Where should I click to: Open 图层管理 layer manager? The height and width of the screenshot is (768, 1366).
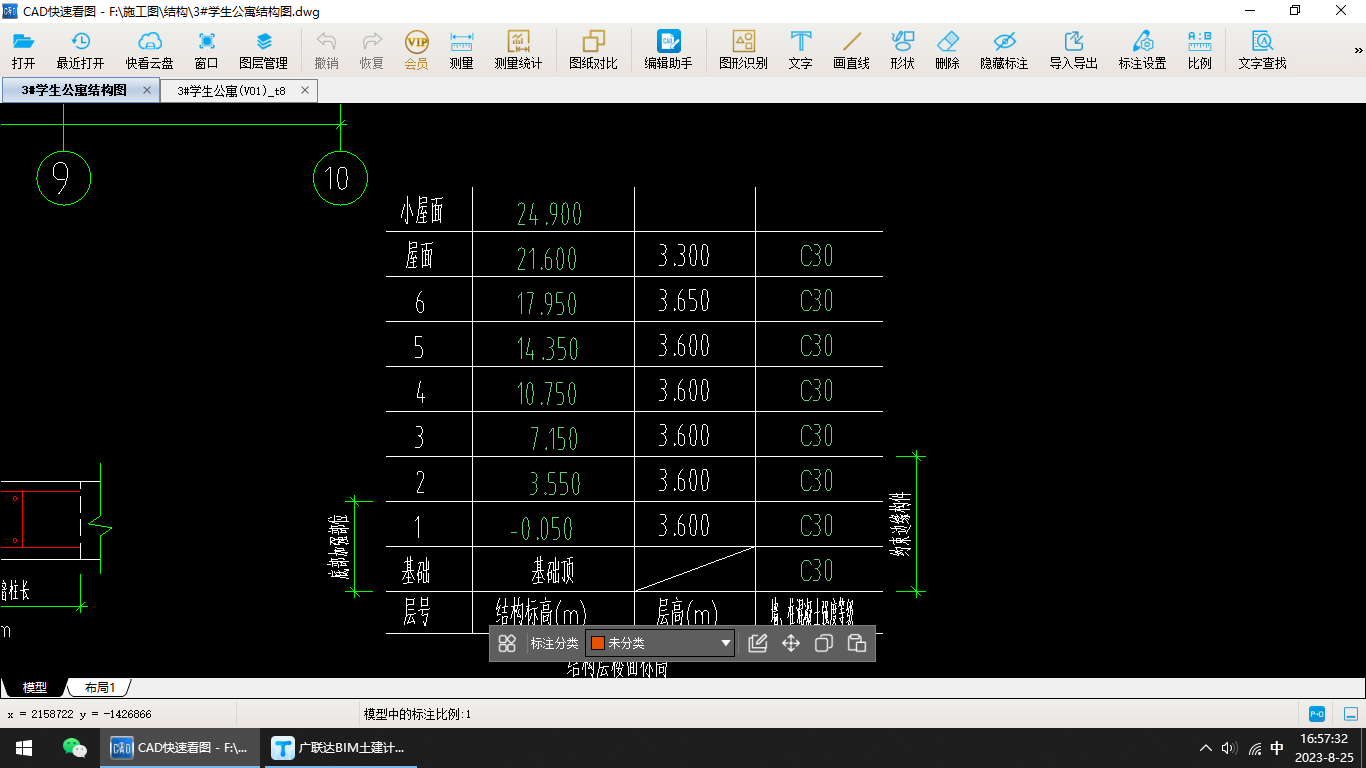pos(263,50)
